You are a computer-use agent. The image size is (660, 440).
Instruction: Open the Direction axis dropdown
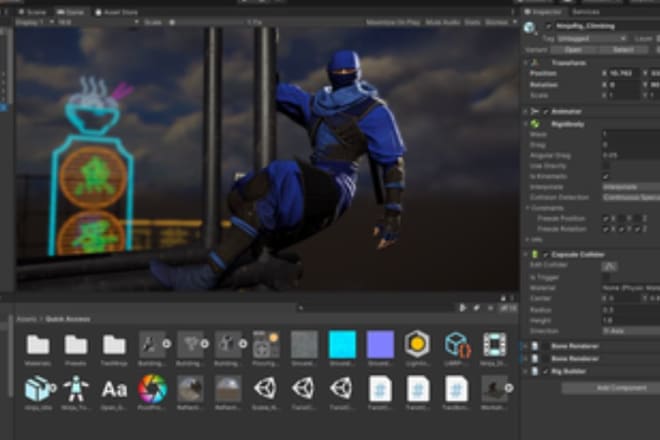[x=631, y=331]
